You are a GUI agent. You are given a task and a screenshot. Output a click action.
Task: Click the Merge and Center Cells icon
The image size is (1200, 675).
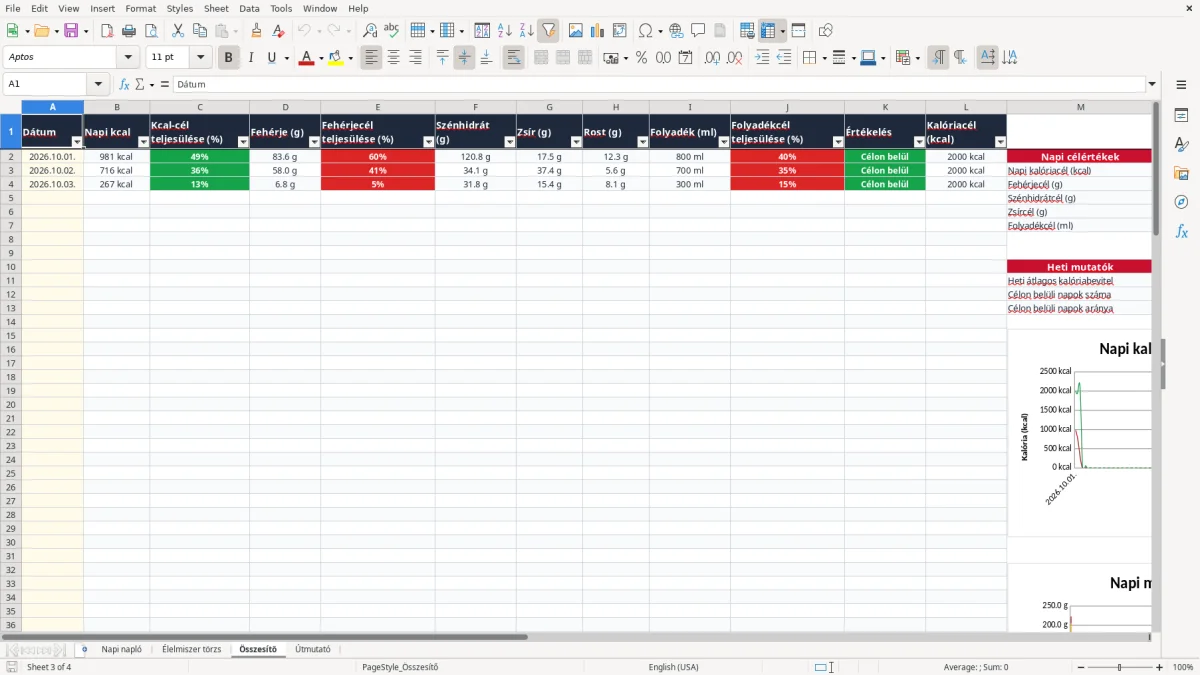click(541, 58)
